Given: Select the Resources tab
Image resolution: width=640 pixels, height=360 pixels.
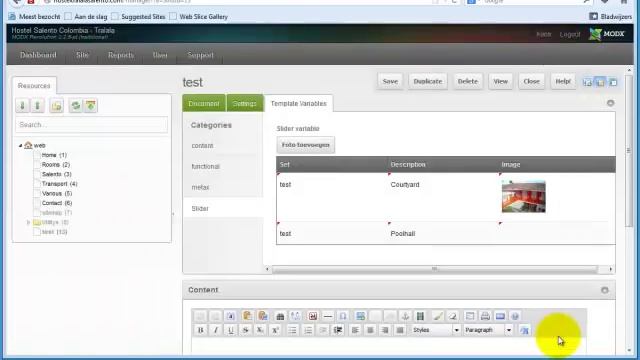Looking at the screenshot, I should (x=34, y=86).
